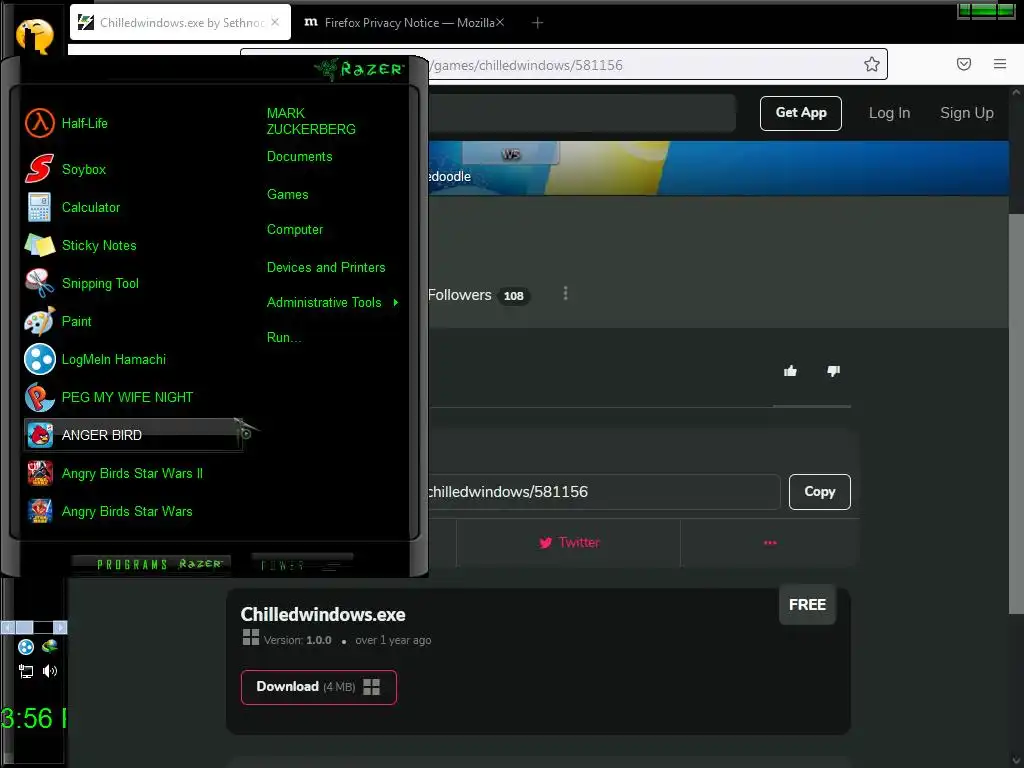Viewport: 1024px width, 768px height.
Task: Open MARK ZUCKERBERG user folder
Action: click(311, 121)
